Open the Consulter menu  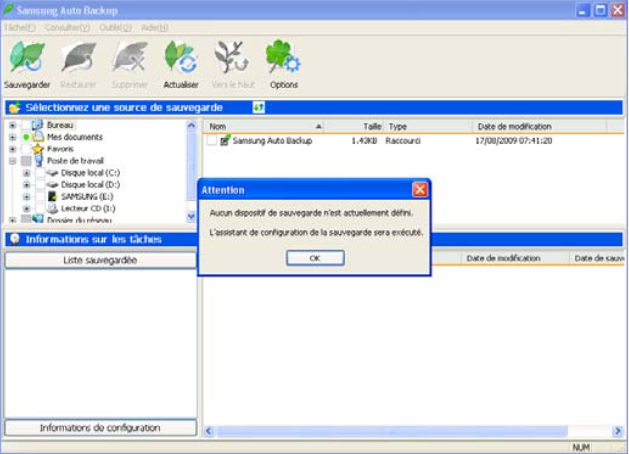click(67, 28)
